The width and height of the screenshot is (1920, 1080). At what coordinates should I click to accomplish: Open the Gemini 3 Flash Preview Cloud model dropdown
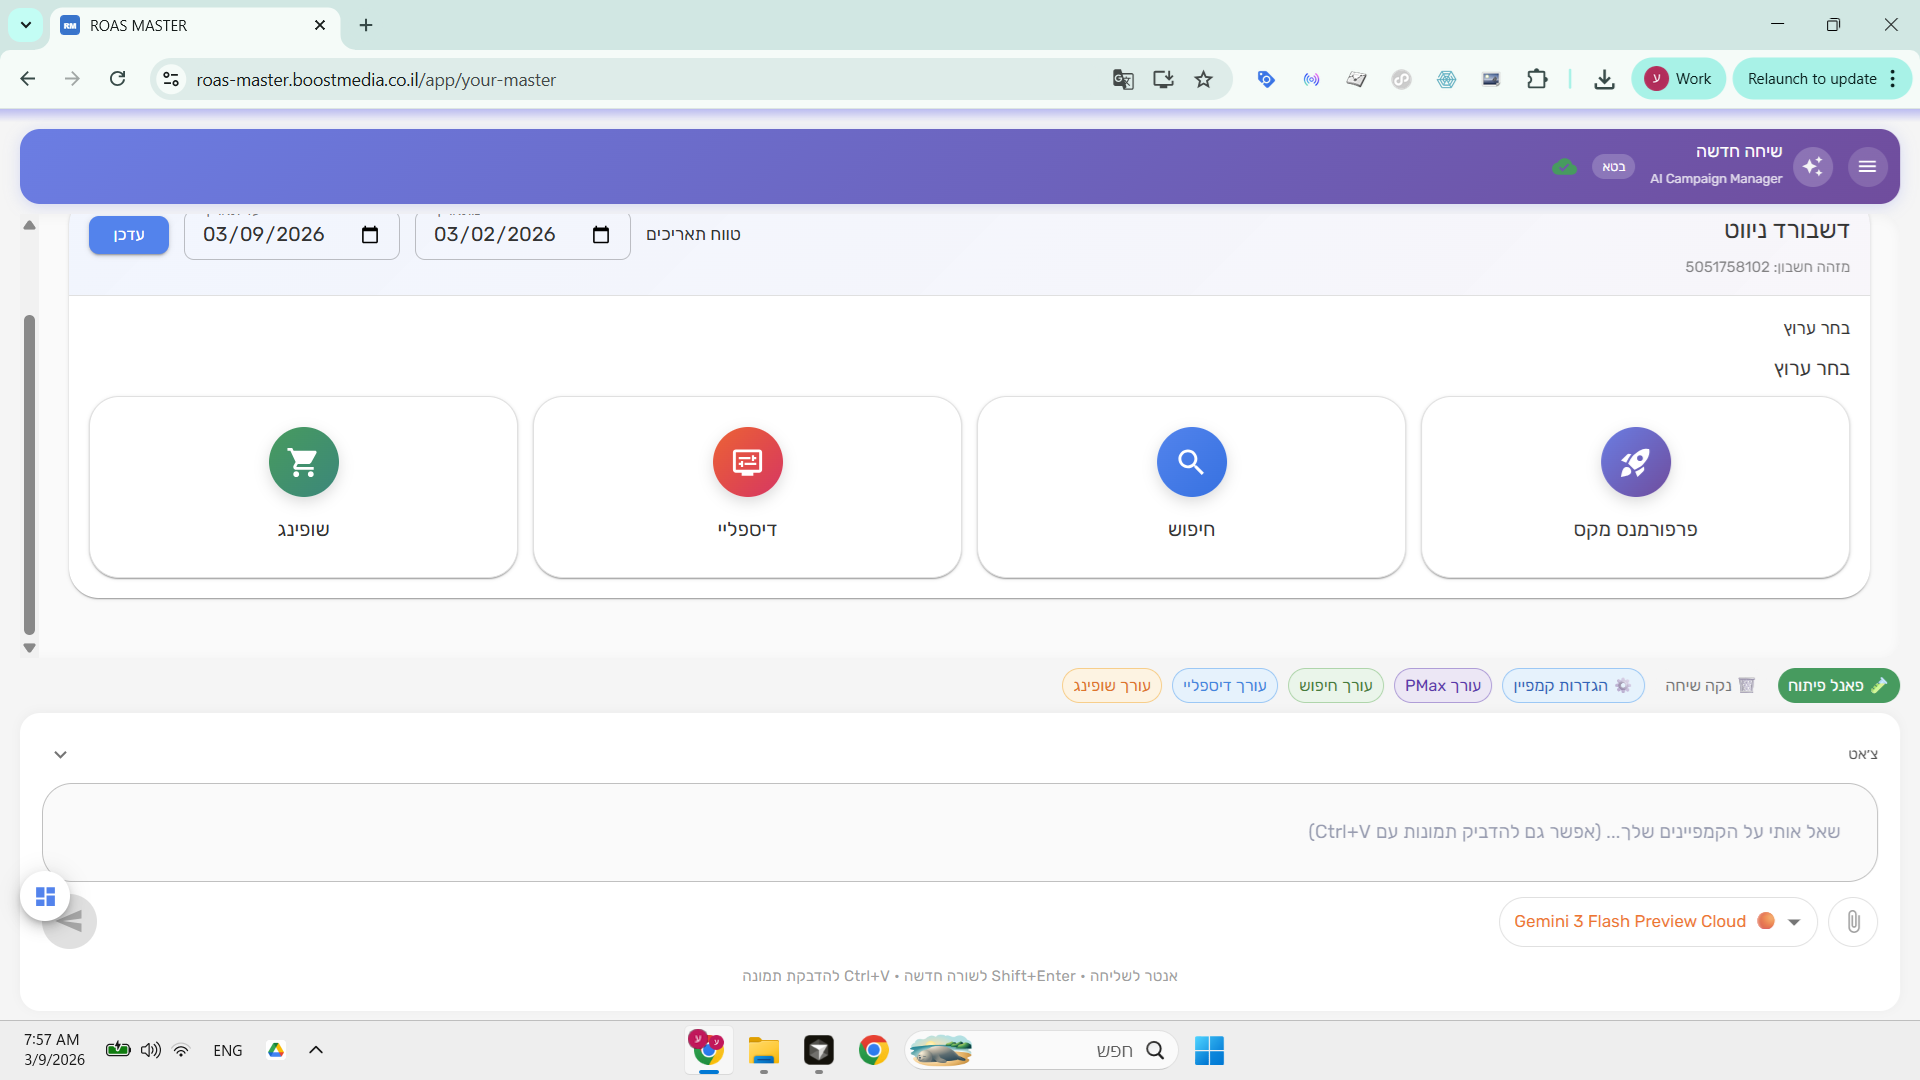coord(1795,921)
